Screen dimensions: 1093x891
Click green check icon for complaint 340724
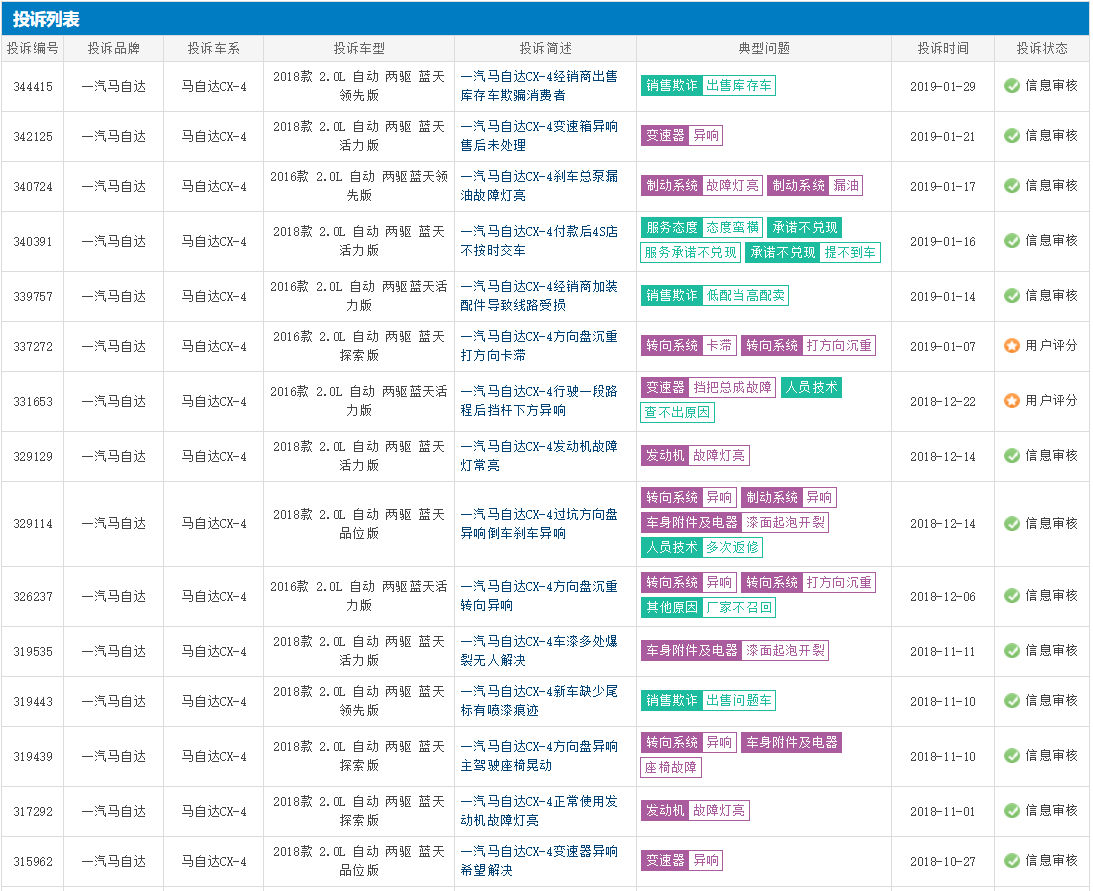click(1011, 186)
